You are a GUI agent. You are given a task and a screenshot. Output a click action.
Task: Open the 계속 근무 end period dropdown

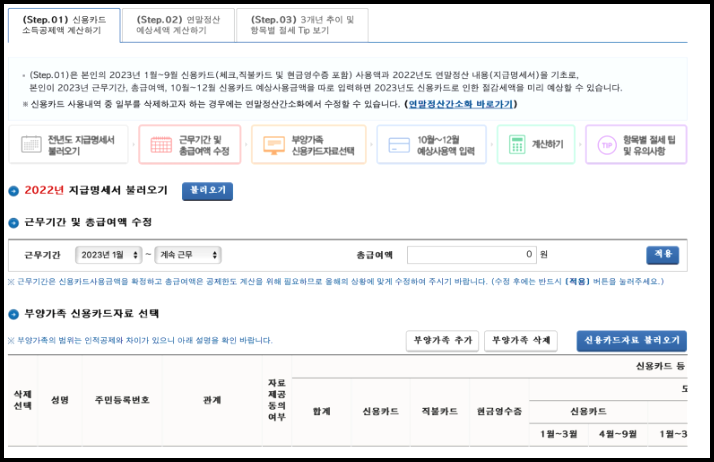[x=188, y=255]
